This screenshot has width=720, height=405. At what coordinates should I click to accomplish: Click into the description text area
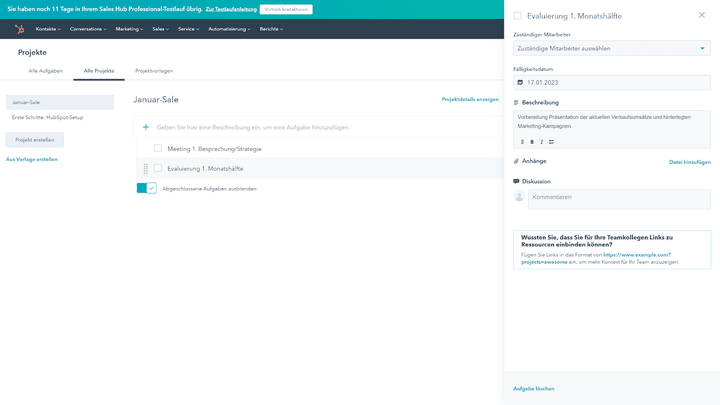coord(612,122)
